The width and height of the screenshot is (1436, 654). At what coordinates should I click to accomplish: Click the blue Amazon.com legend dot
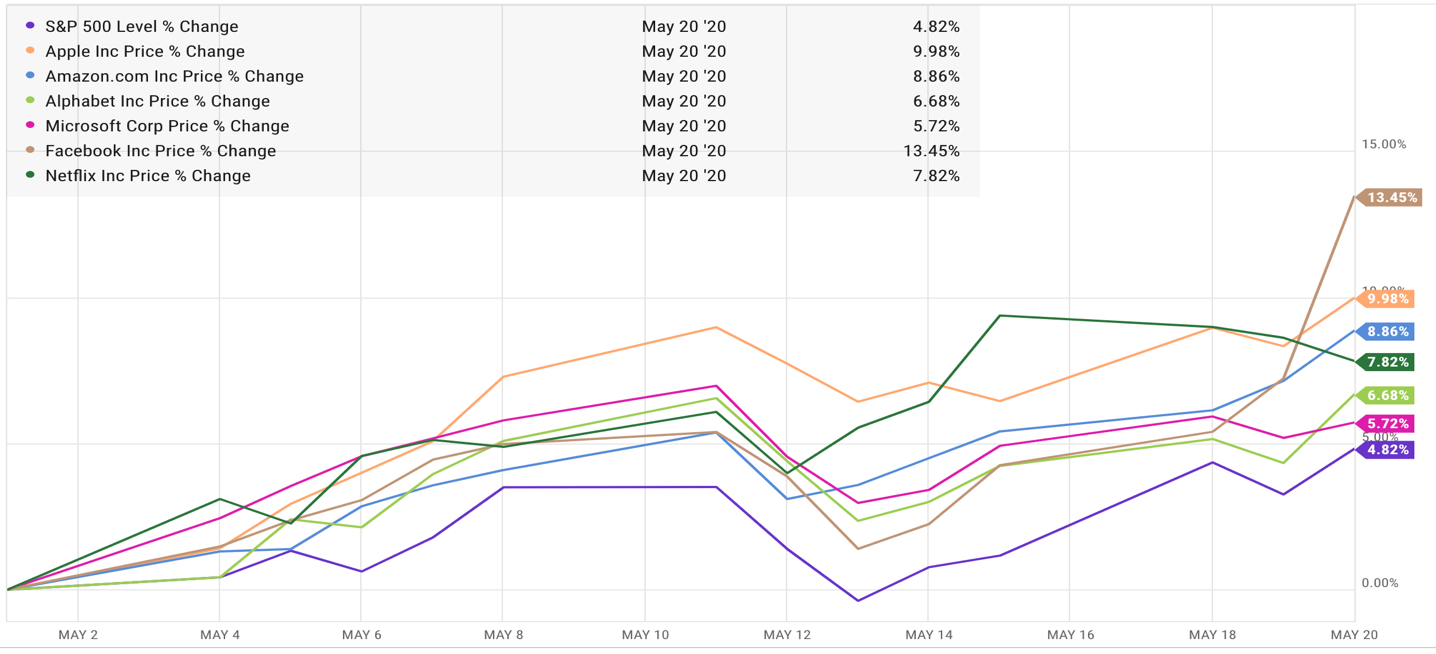pyautogui.click(x=31, y=76)
